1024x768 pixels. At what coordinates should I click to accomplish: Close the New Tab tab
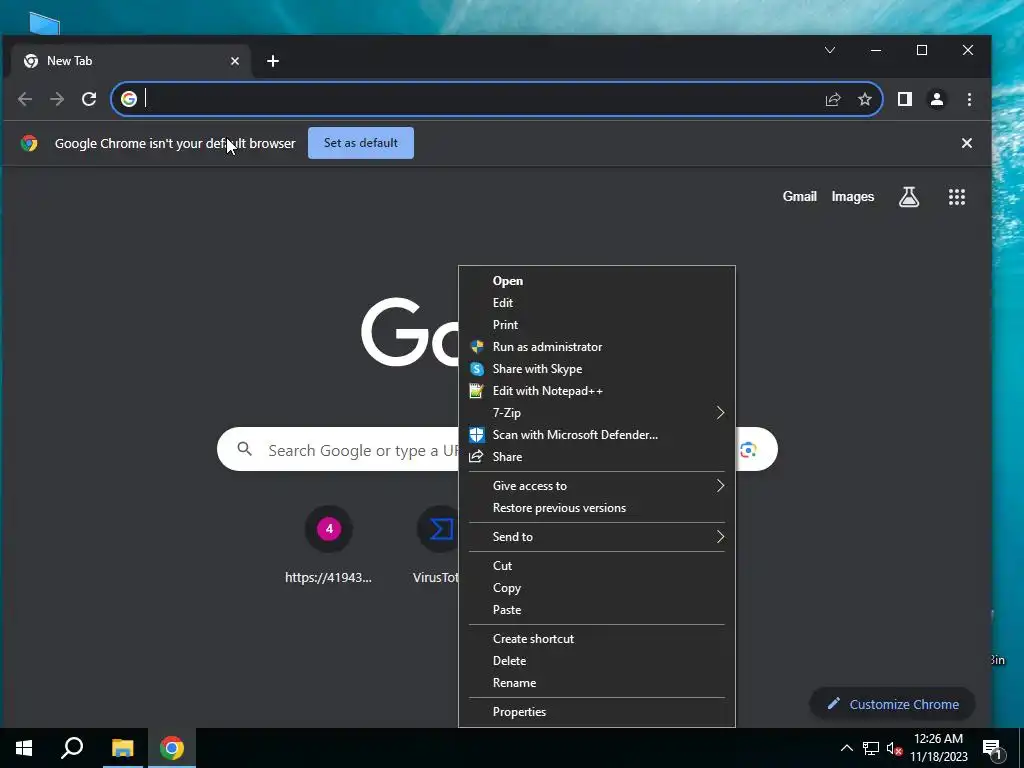coord(234,61)
